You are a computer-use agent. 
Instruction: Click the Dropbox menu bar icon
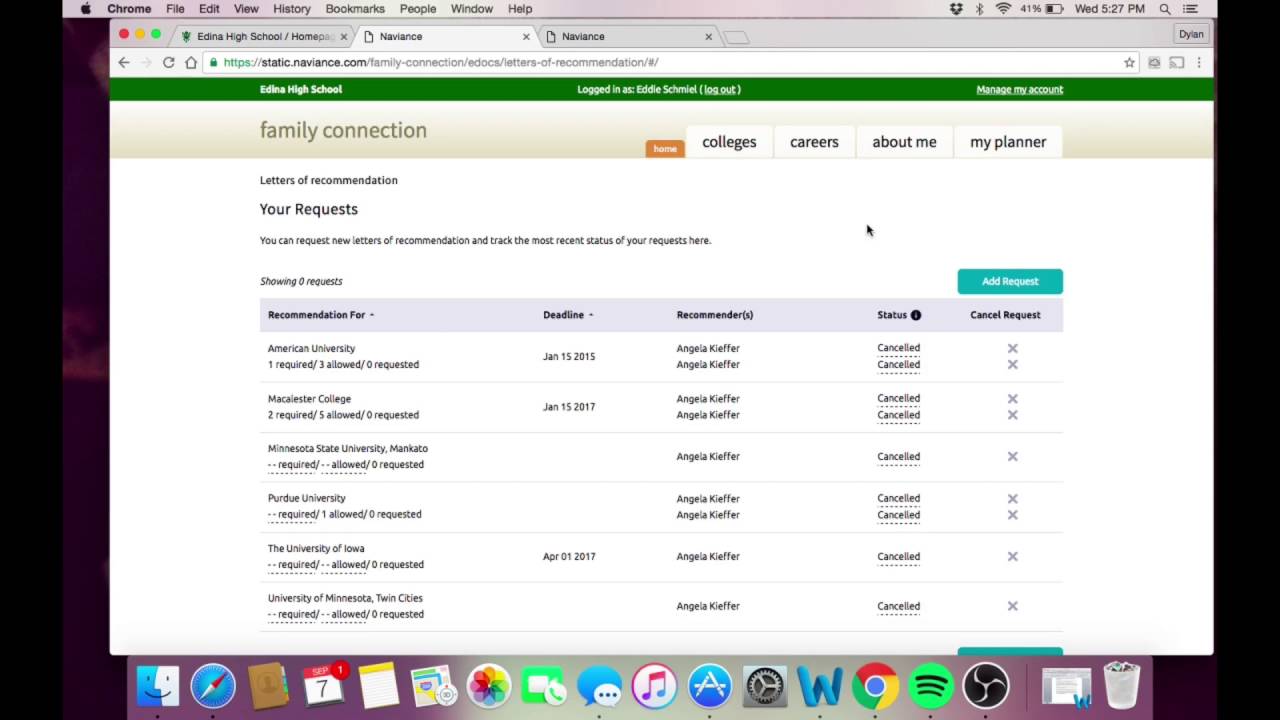click(956, 9)
